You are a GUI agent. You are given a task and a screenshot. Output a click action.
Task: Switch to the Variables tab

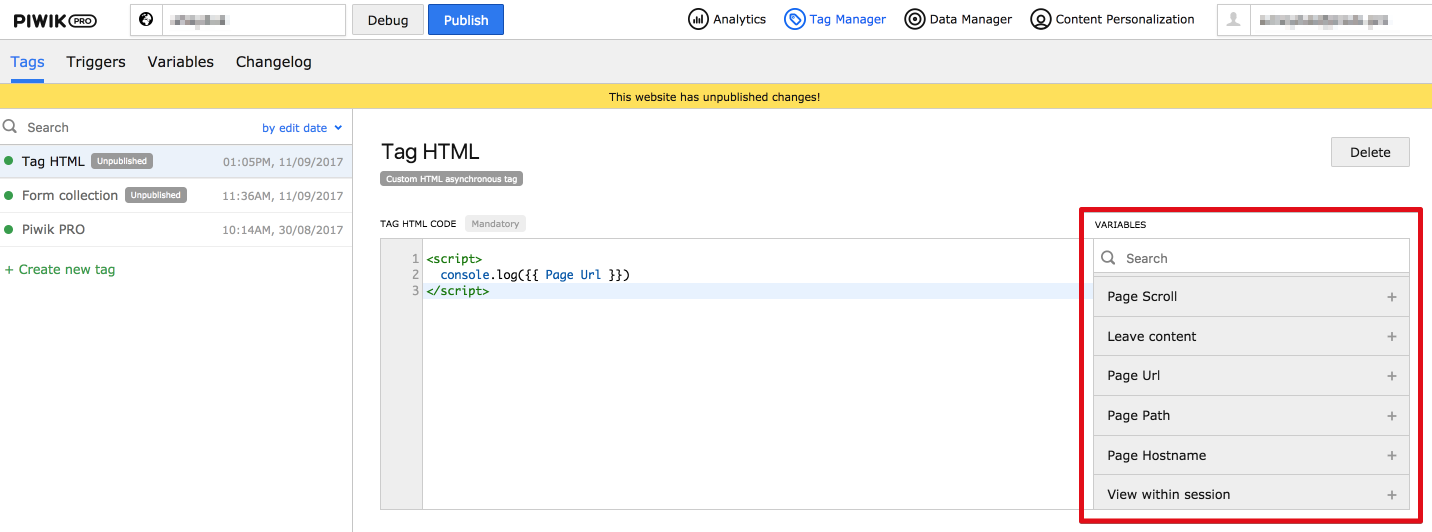point(181,62)
